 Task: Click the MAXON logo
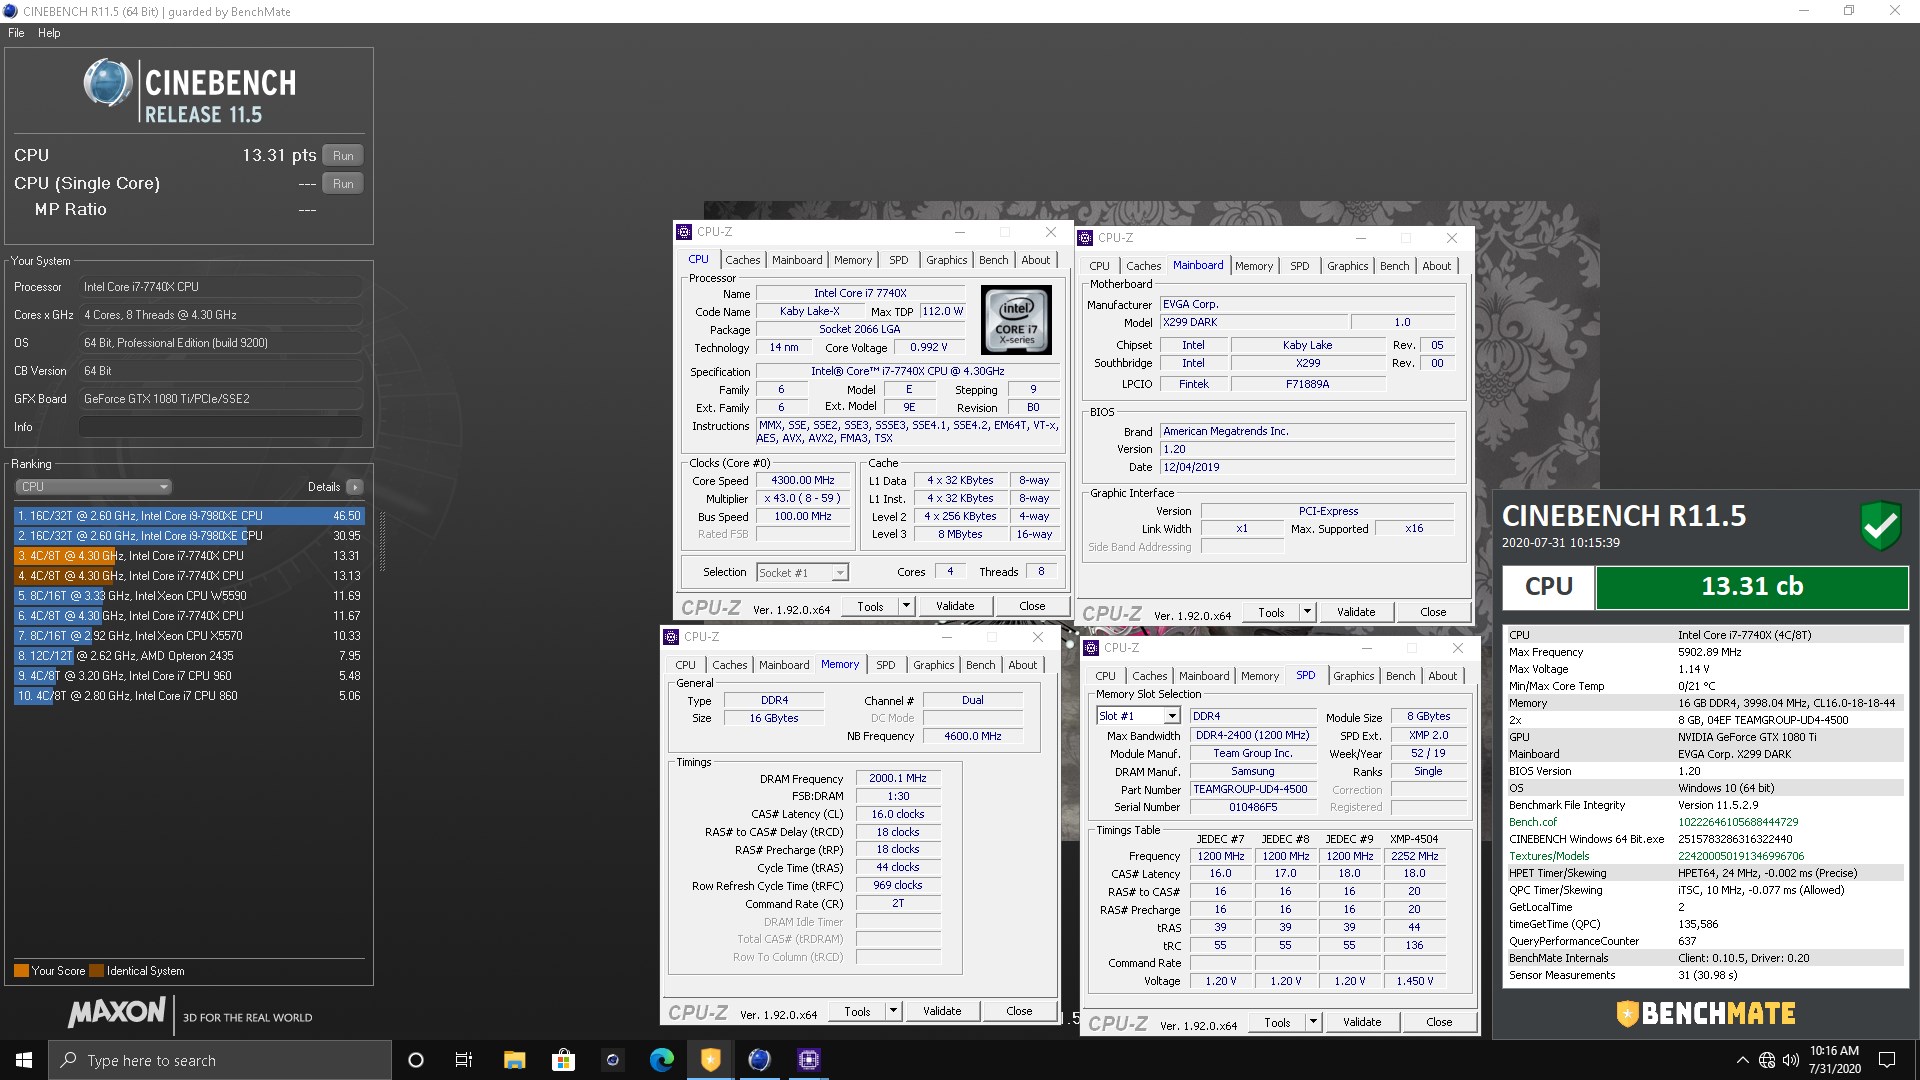pos(116,1013)
